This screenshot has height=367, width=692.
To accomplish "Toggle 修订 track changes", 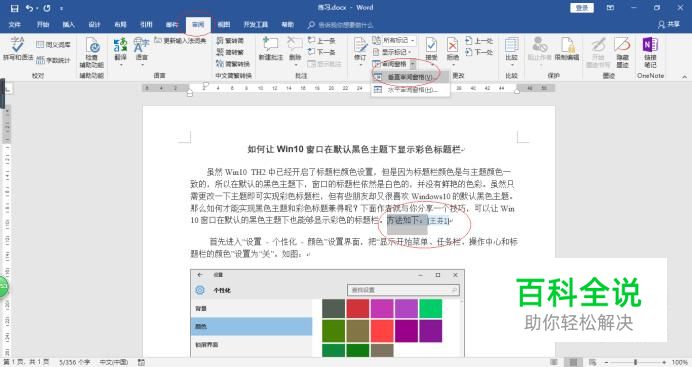I will (360, 49).
